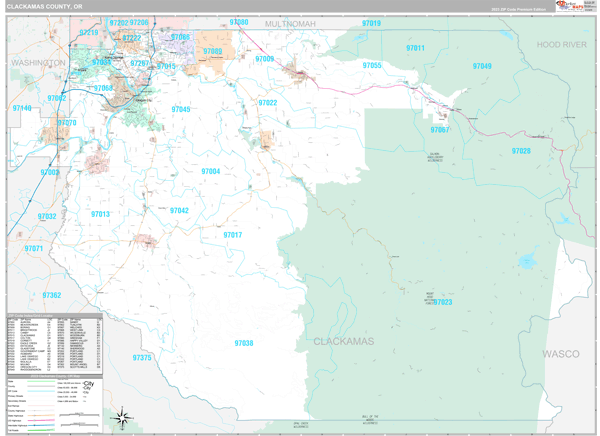The width and height of the screenshot is (600, 436).
Task: Select the 97011 ZIP code area
Action: point(415,48)
